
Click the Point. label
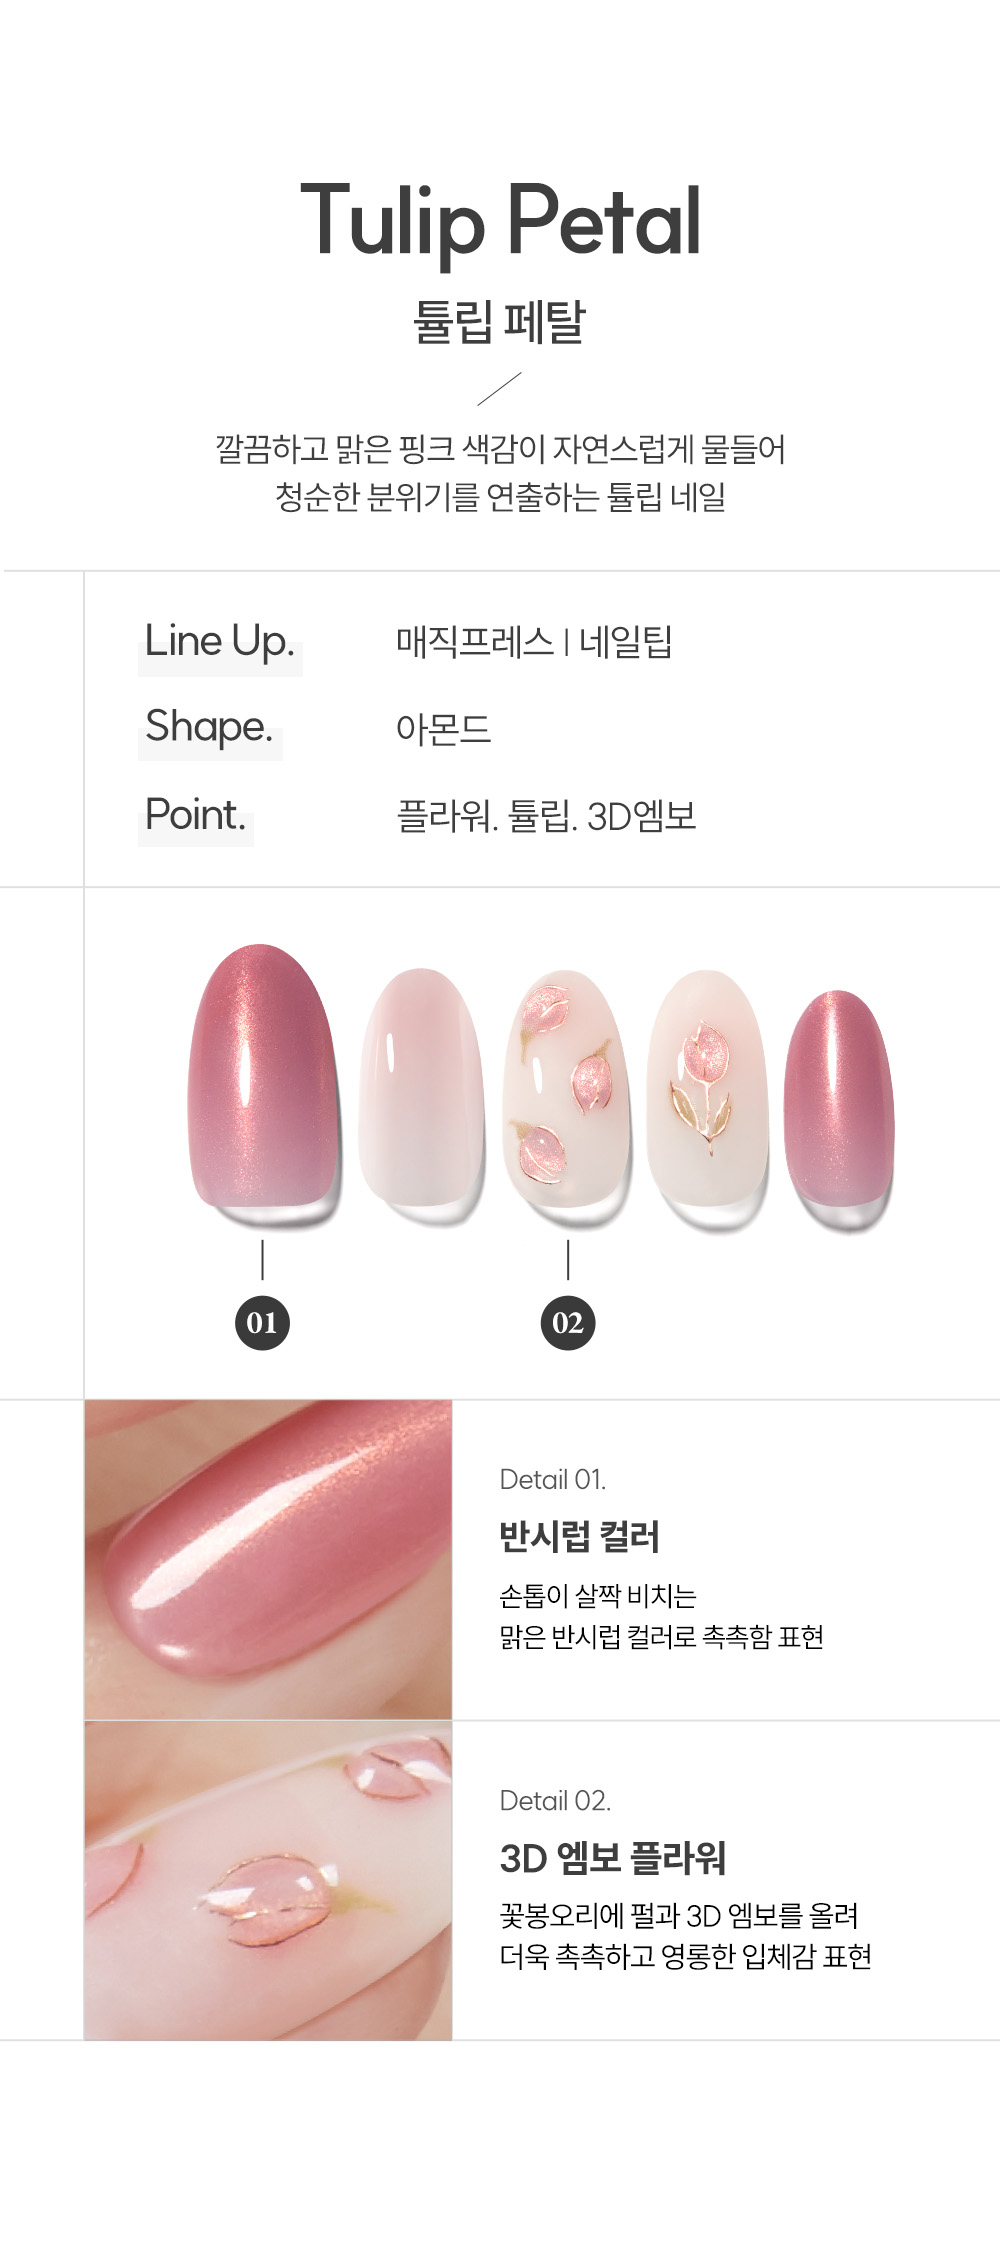(x=195, y=815)
